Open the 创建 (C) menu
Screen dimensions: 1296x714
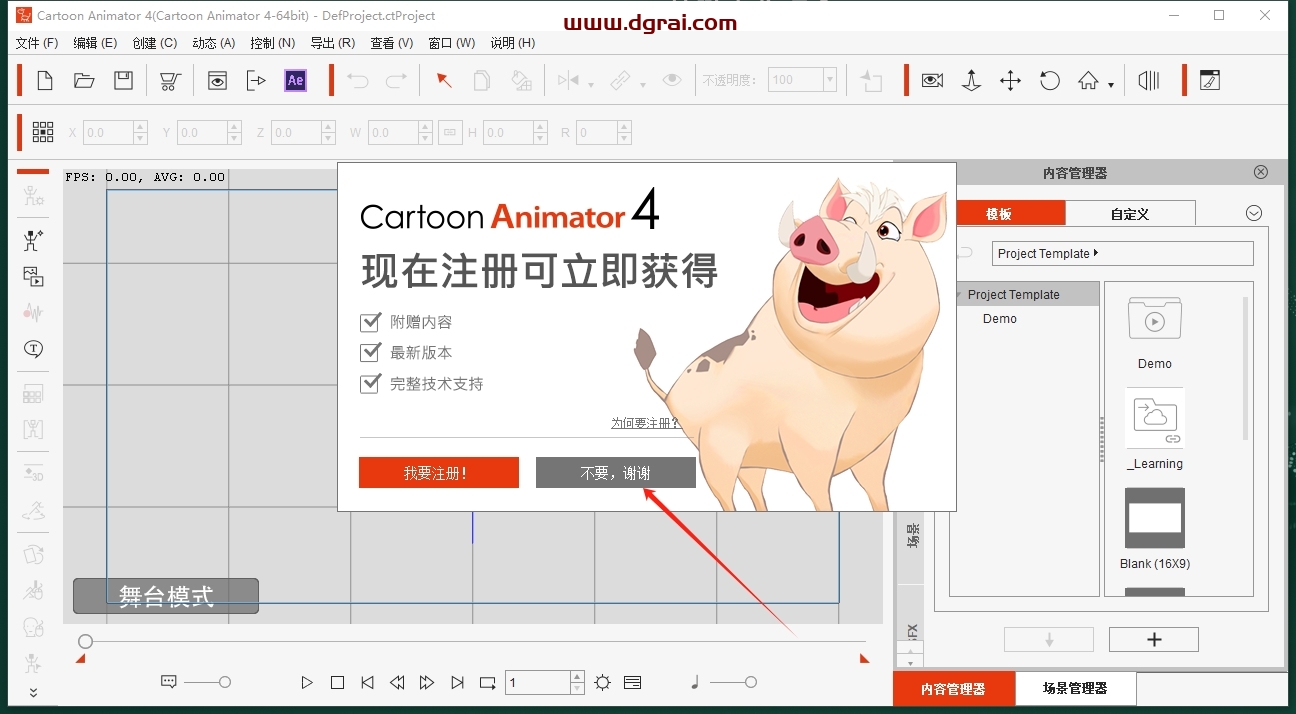click(154, 43)
